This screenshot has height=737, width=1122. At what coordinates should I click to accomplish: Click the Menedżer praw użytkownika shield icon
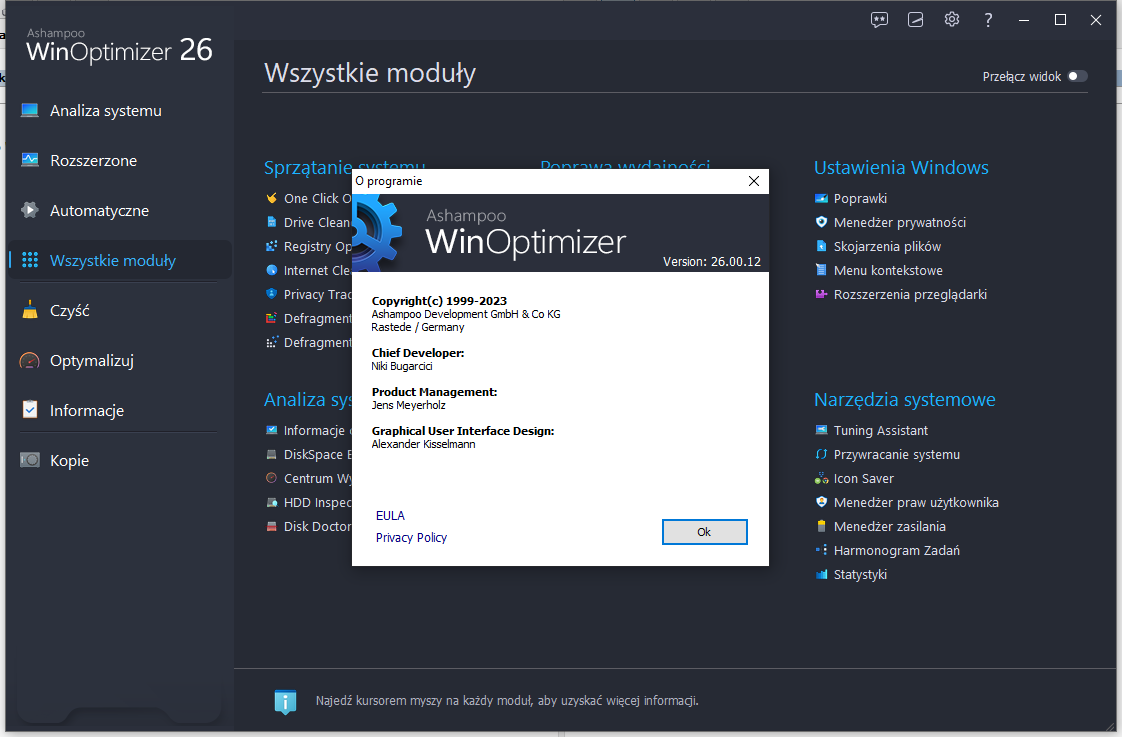821,502
